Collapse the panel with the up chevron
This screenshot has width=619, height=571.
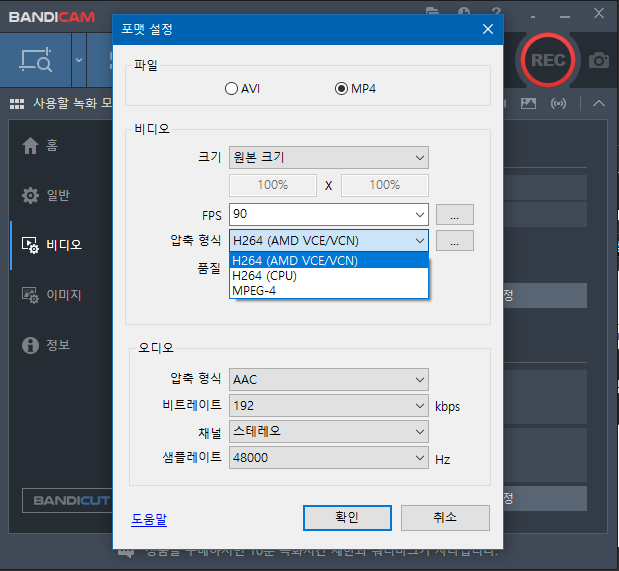599,103
